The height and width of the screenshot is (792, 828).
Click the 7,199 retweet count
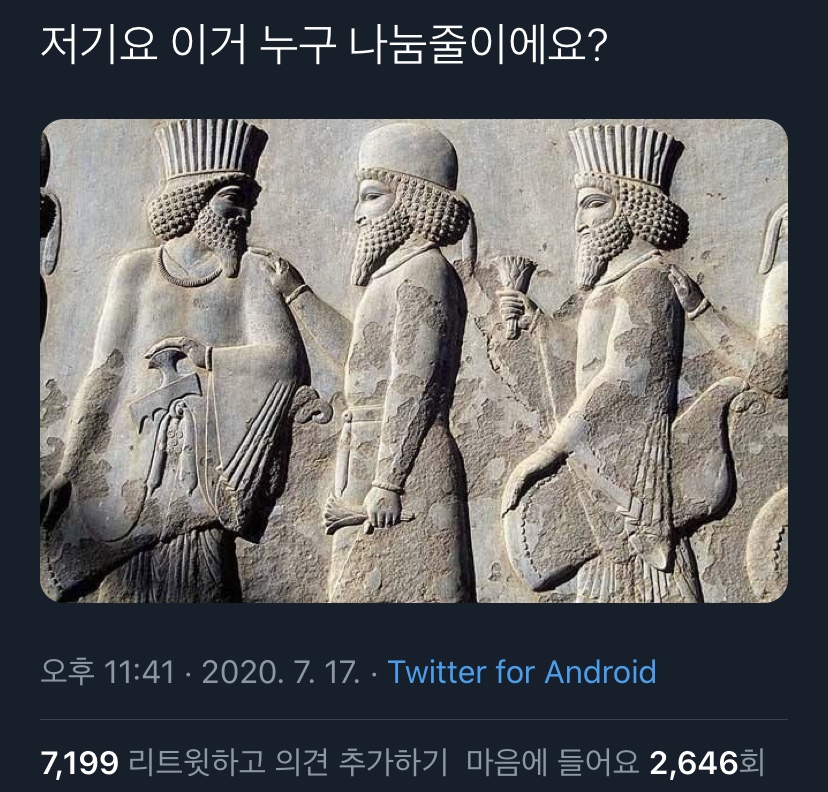pyautogui.click(x=80, y=762)
